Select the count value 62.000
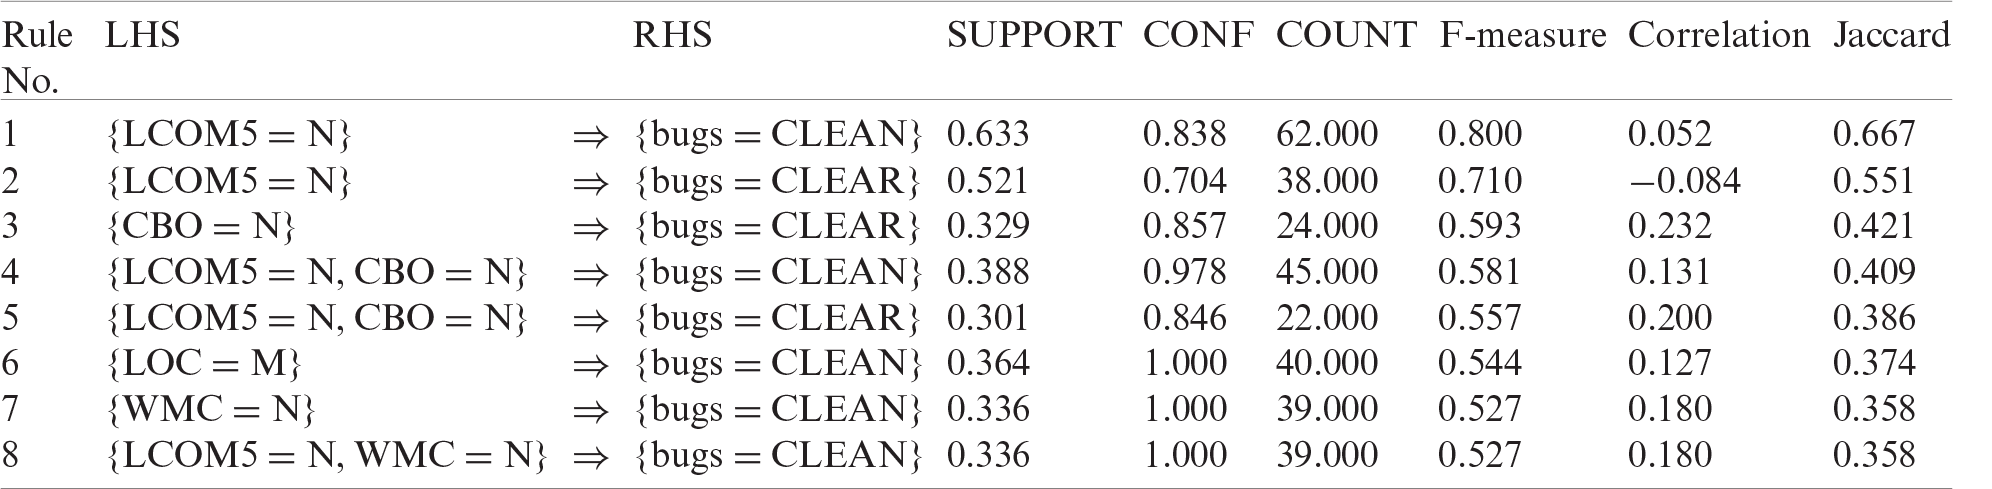The height and width of the screenshot is (489, 1992). 1327,134
